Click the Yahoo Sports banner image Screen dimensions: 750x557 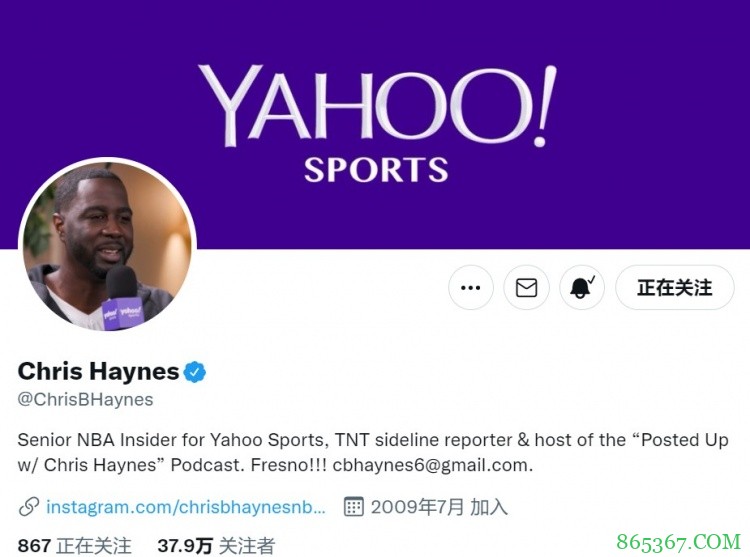(375, 124)
